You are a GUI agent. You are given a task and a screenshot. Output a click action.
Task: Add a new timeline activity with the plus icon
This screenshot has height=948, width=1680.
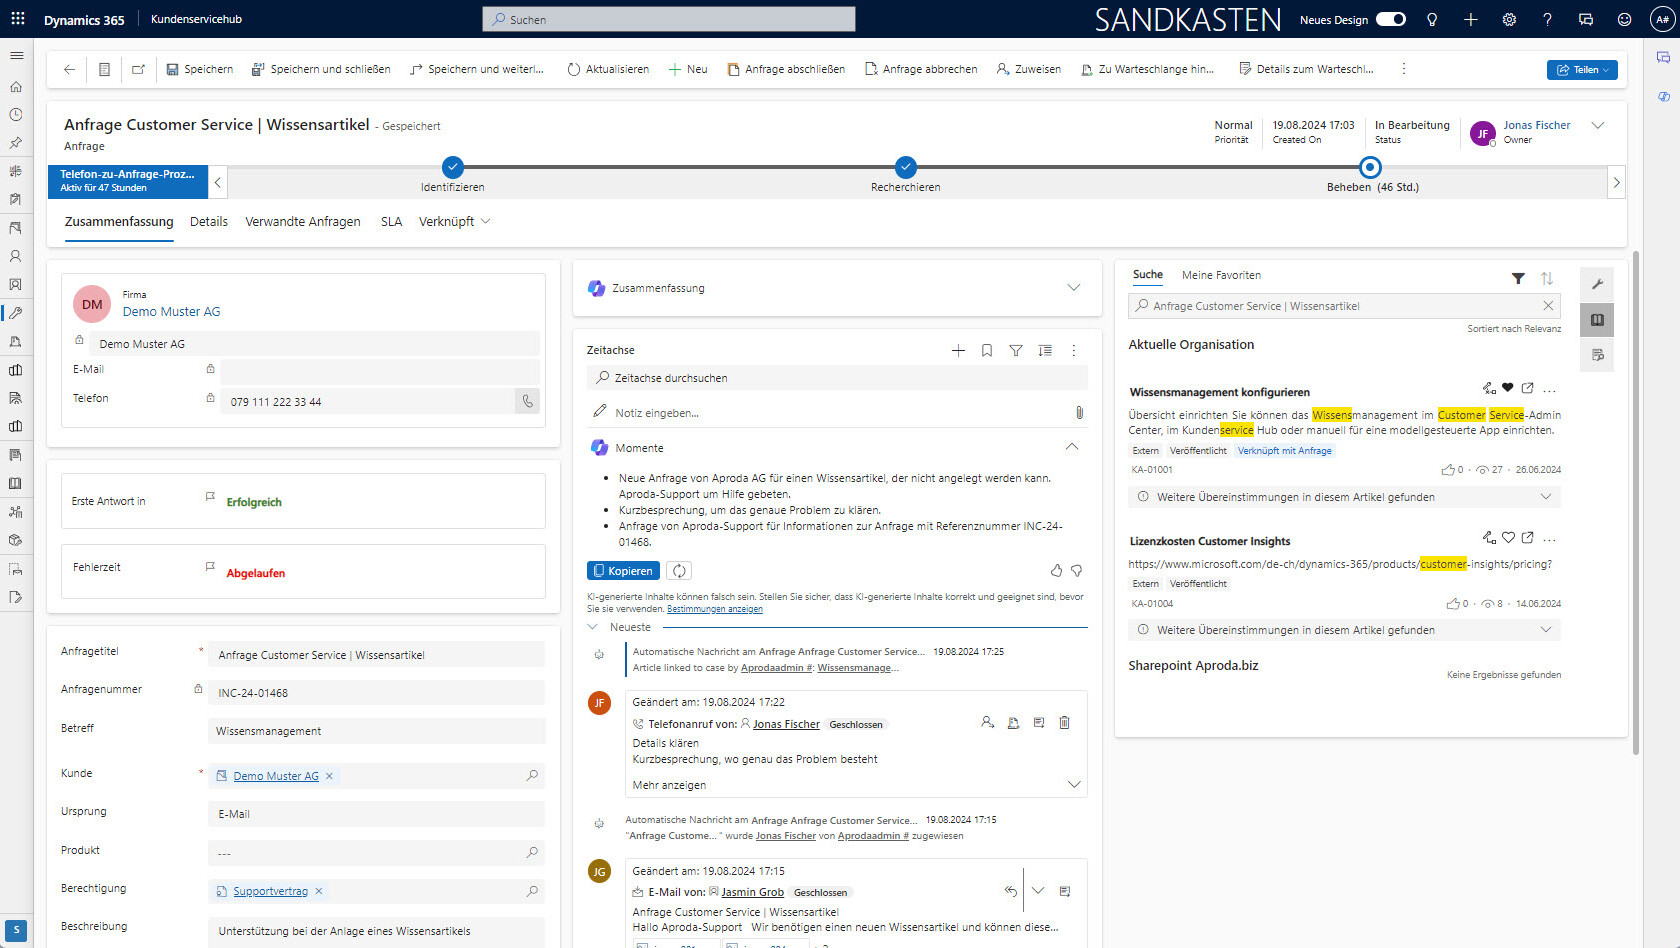pos(958,351)
